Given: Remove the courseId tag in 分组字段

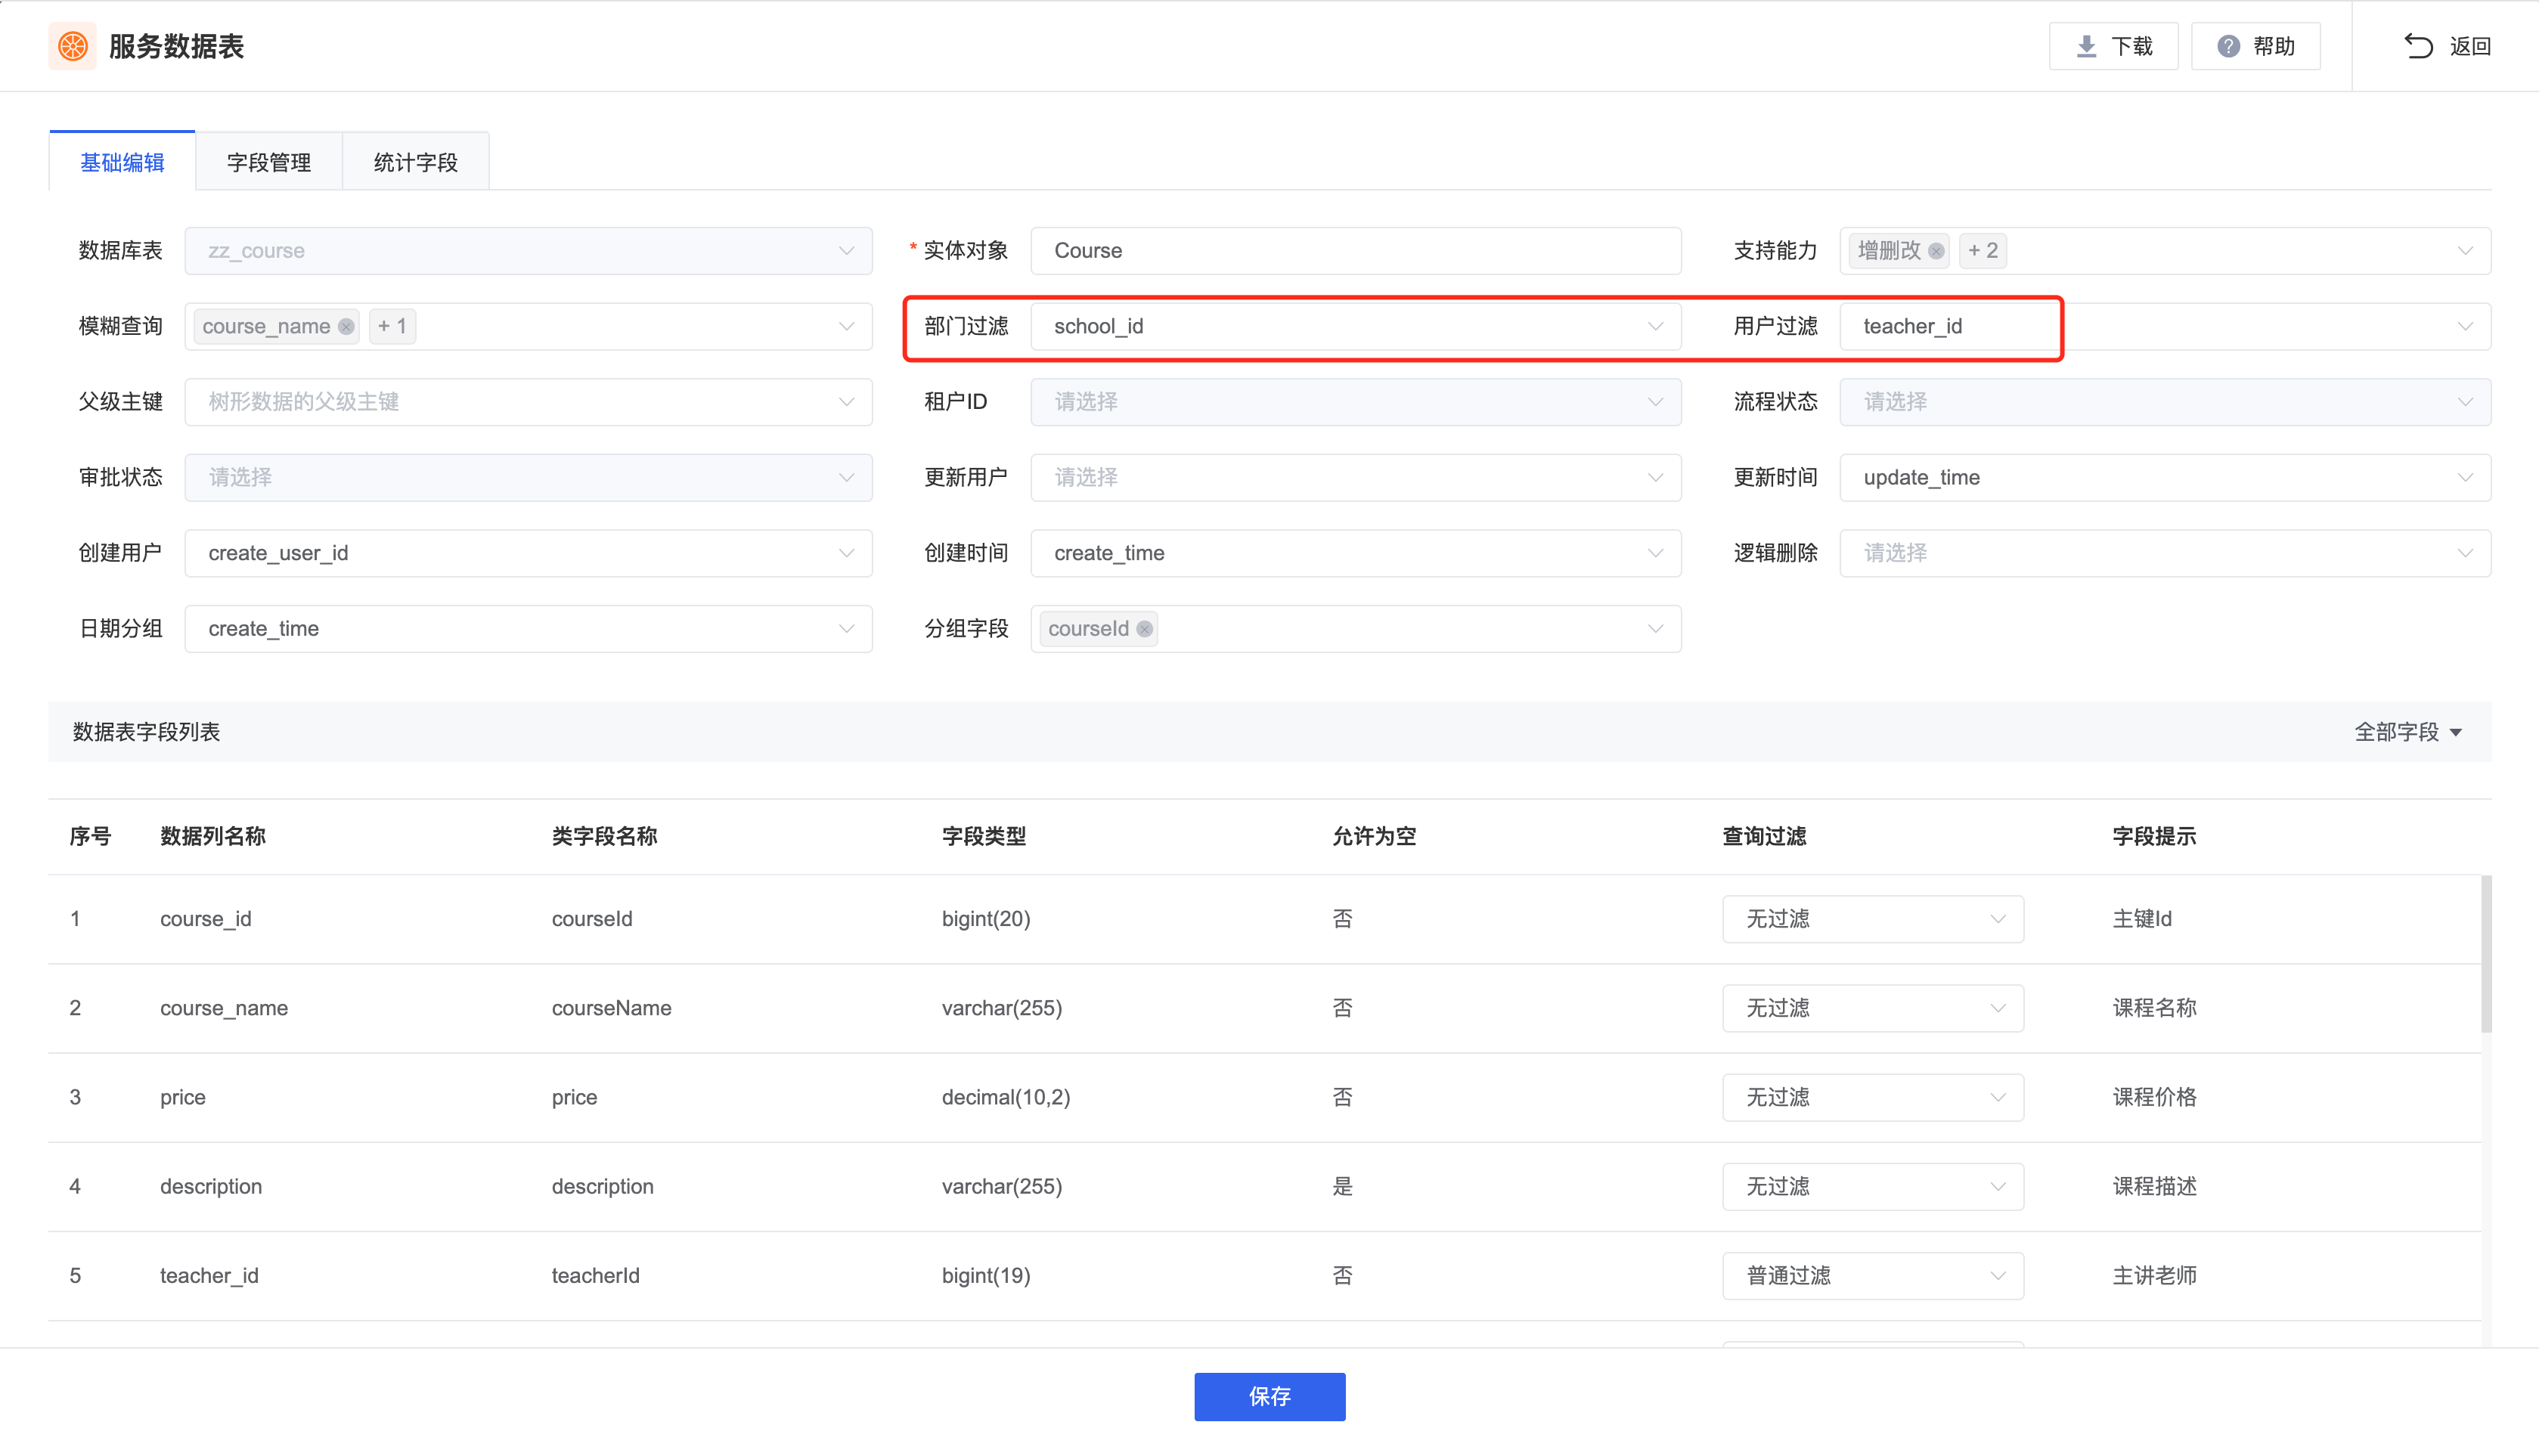Looking at the screenshot, I should 1144,629.
